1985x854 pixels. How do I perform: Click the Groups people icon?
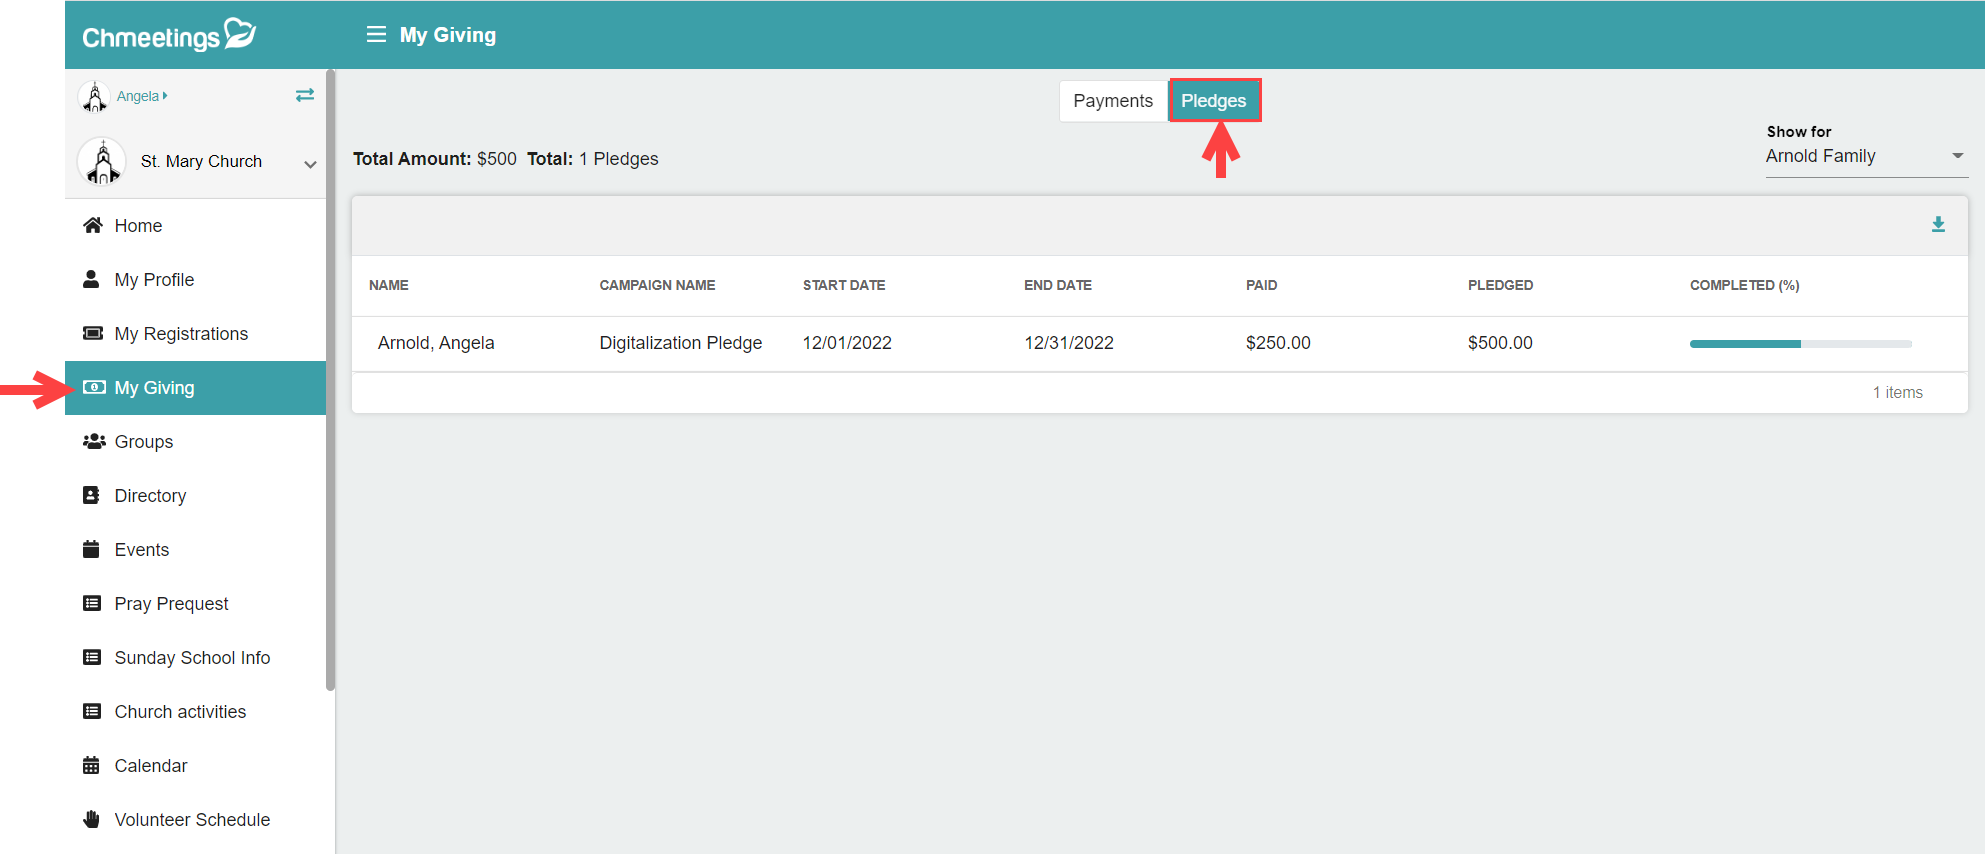point(94,441)
